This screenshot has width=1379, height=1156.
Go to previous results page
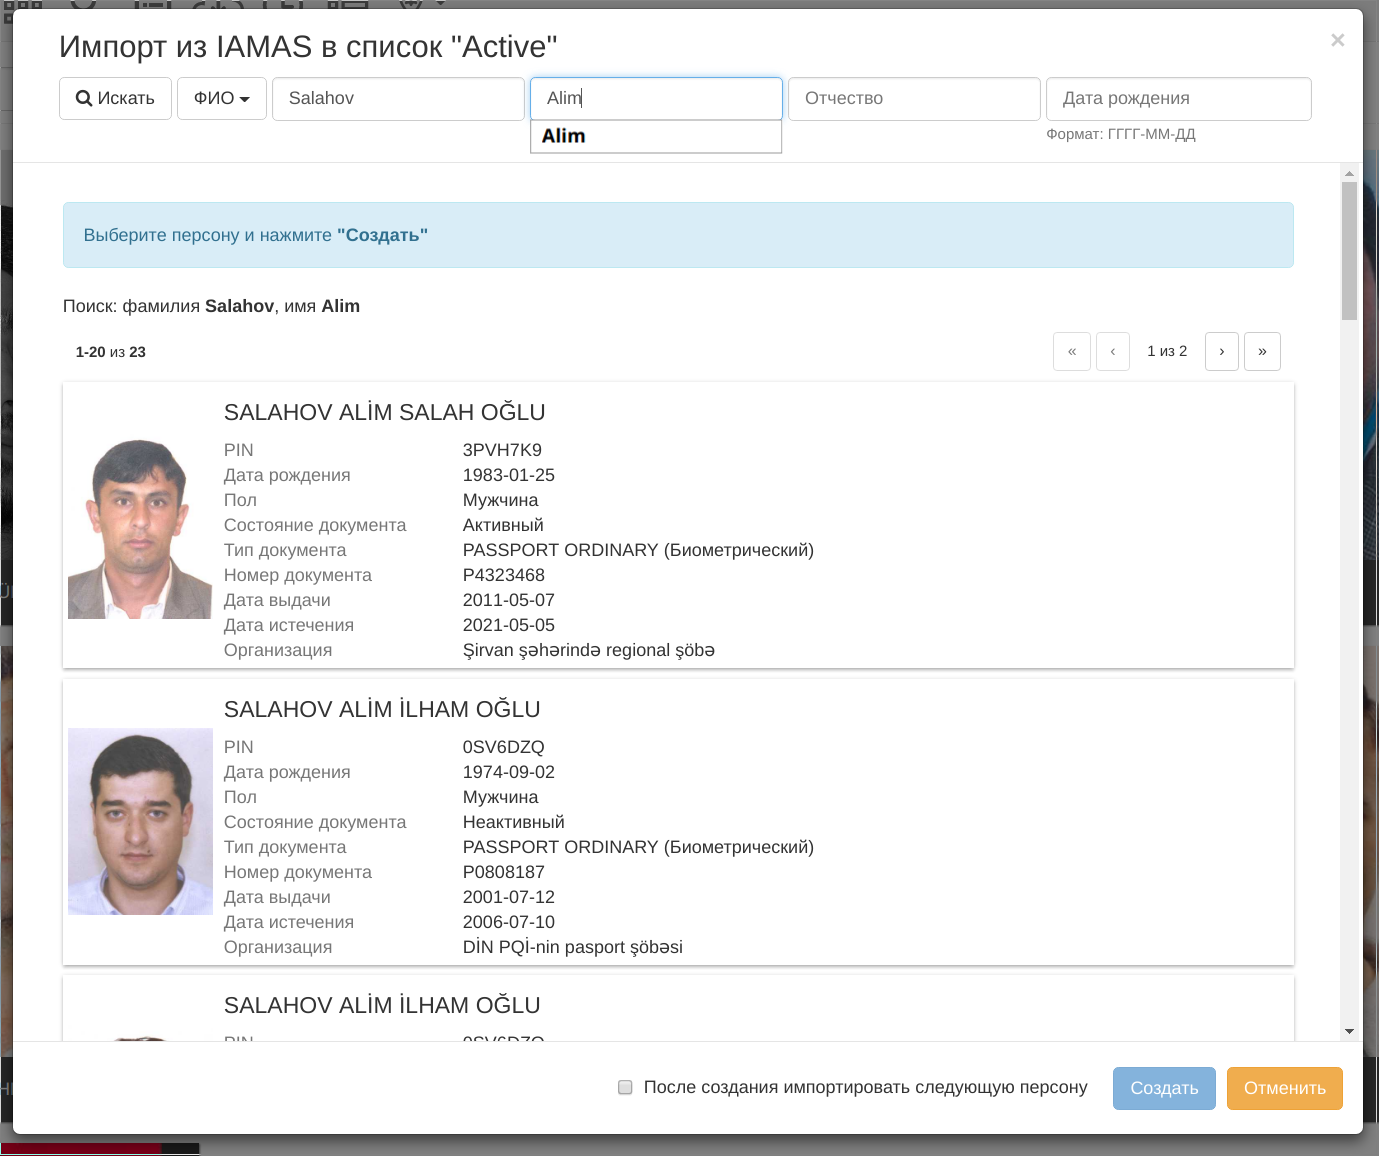[1113, 351]
